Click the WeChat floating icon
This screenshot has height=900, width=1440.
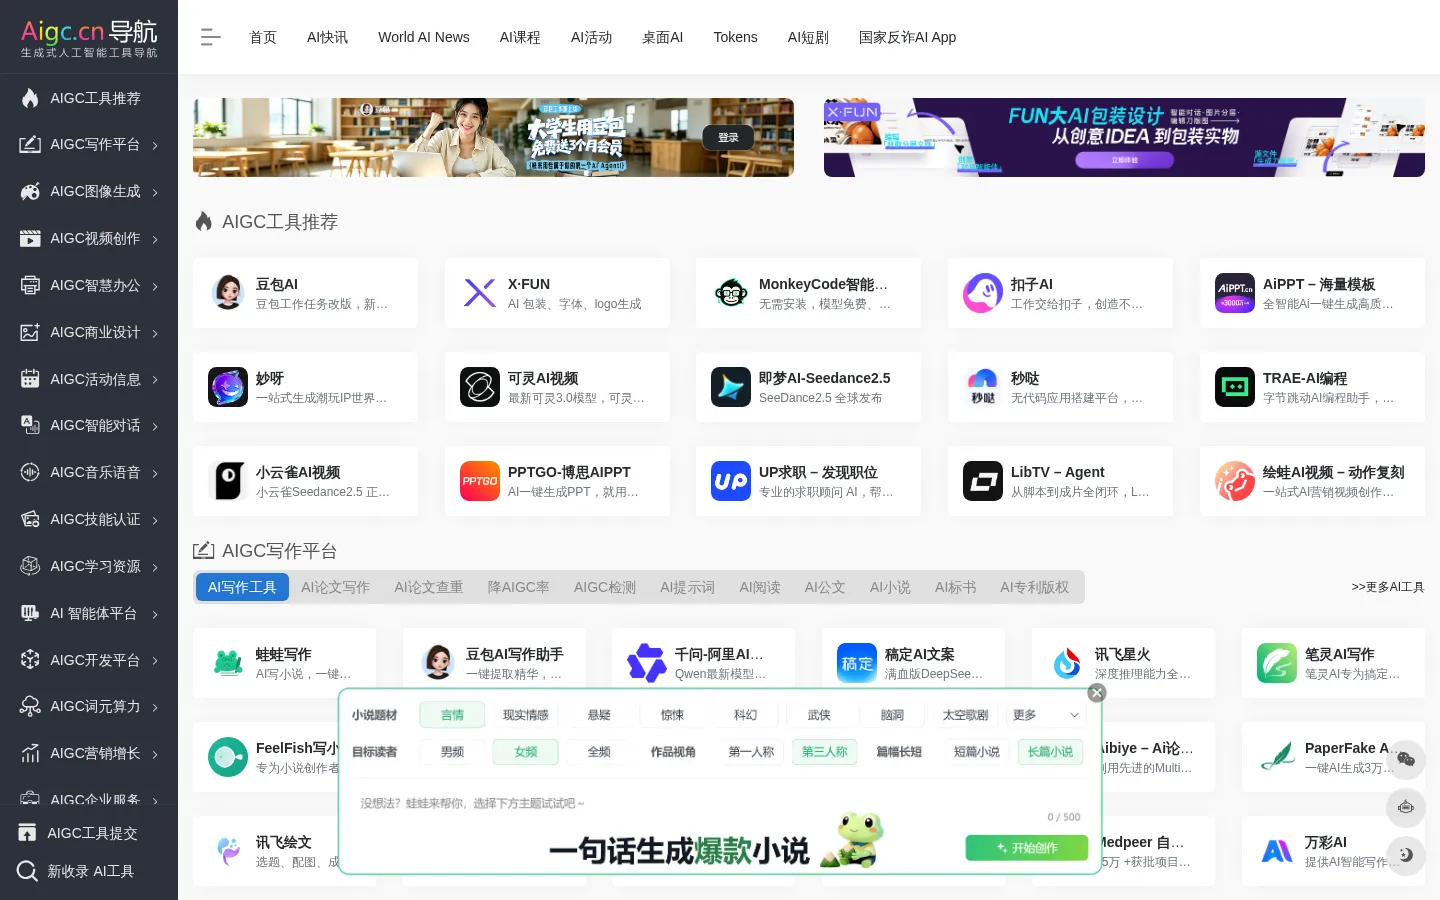coord(1406,760)
